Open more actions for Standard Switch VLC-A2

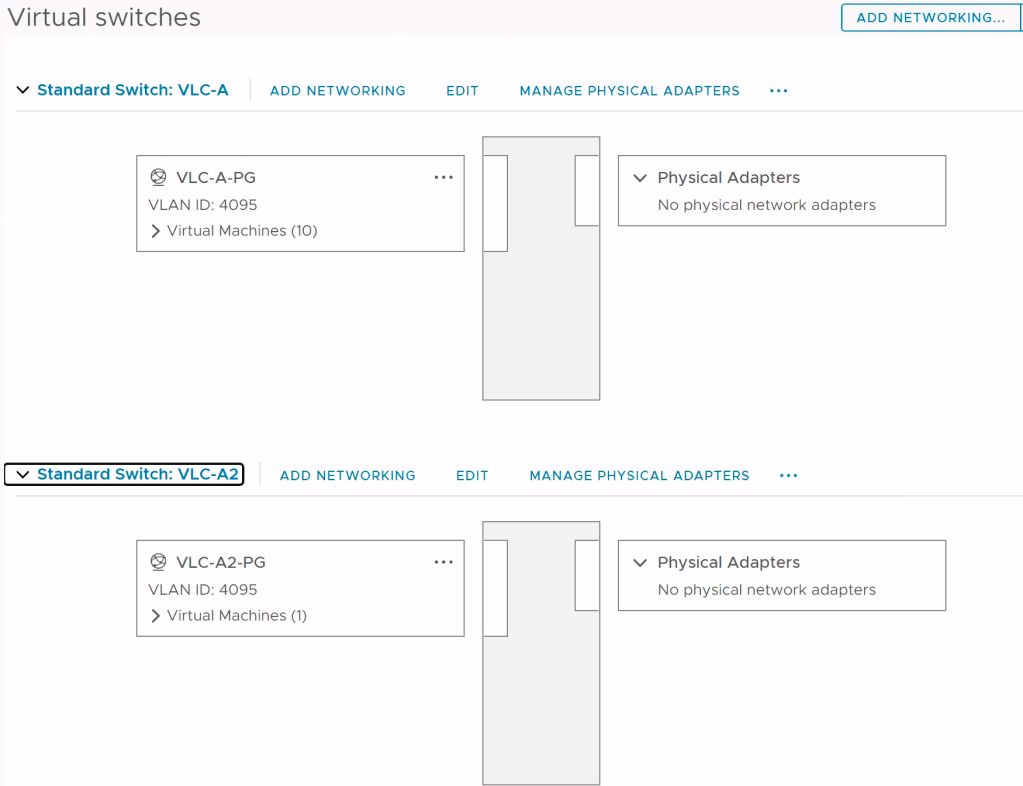[789, 476]
